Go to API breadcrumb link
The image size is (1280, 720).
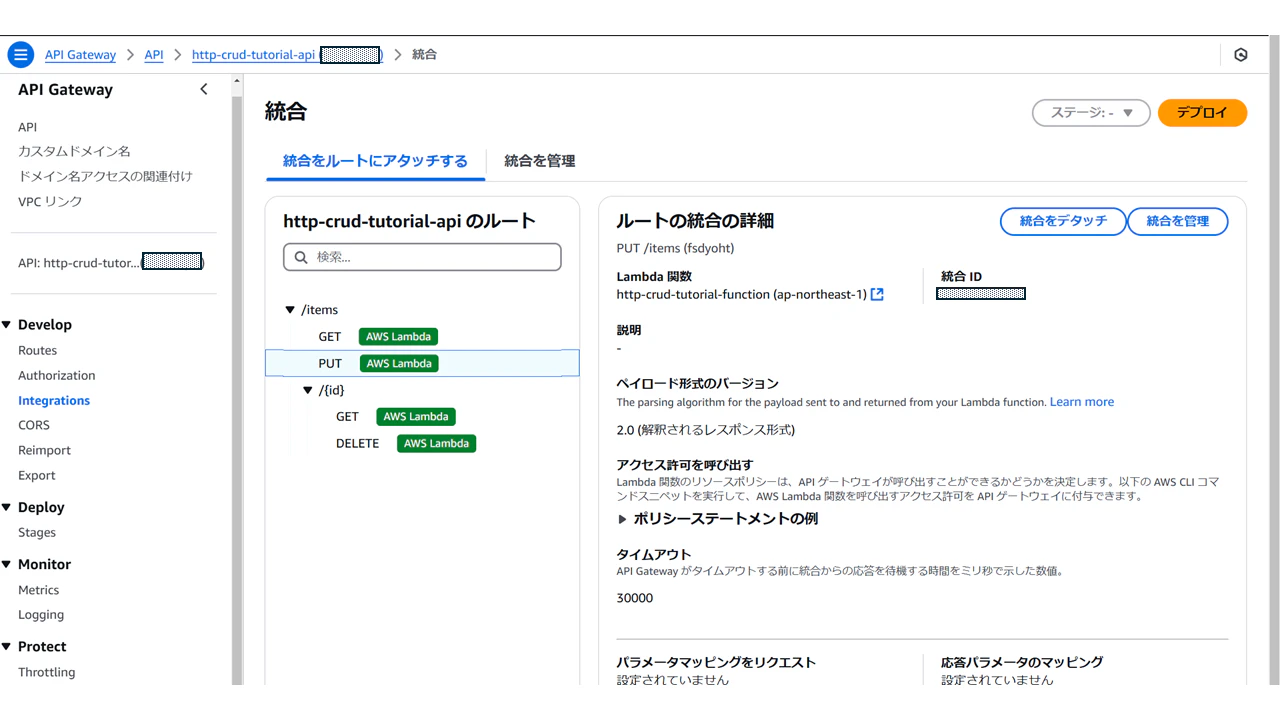154,55
